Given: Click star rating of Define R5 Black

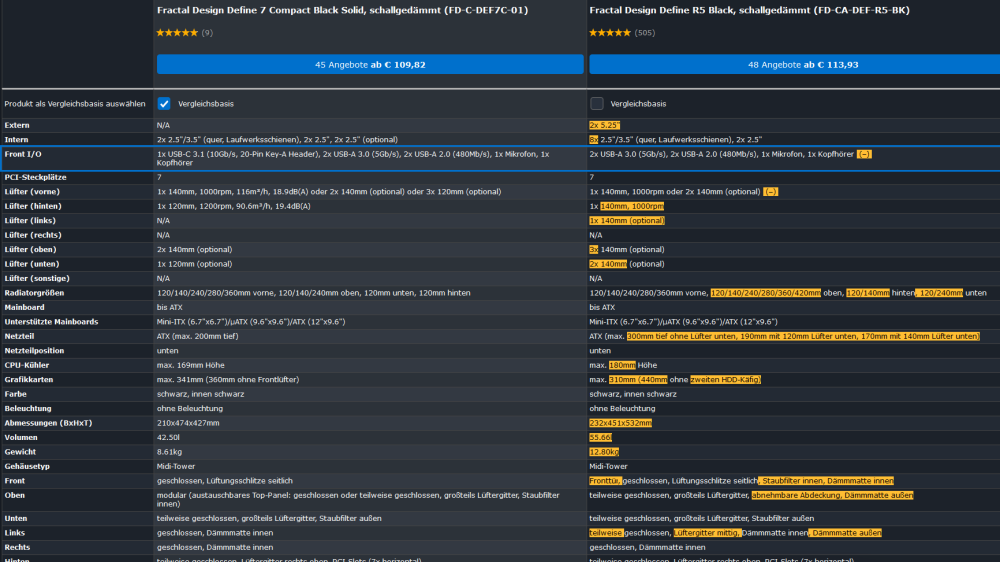Looking at the screenshot, I should click(610, 33).
